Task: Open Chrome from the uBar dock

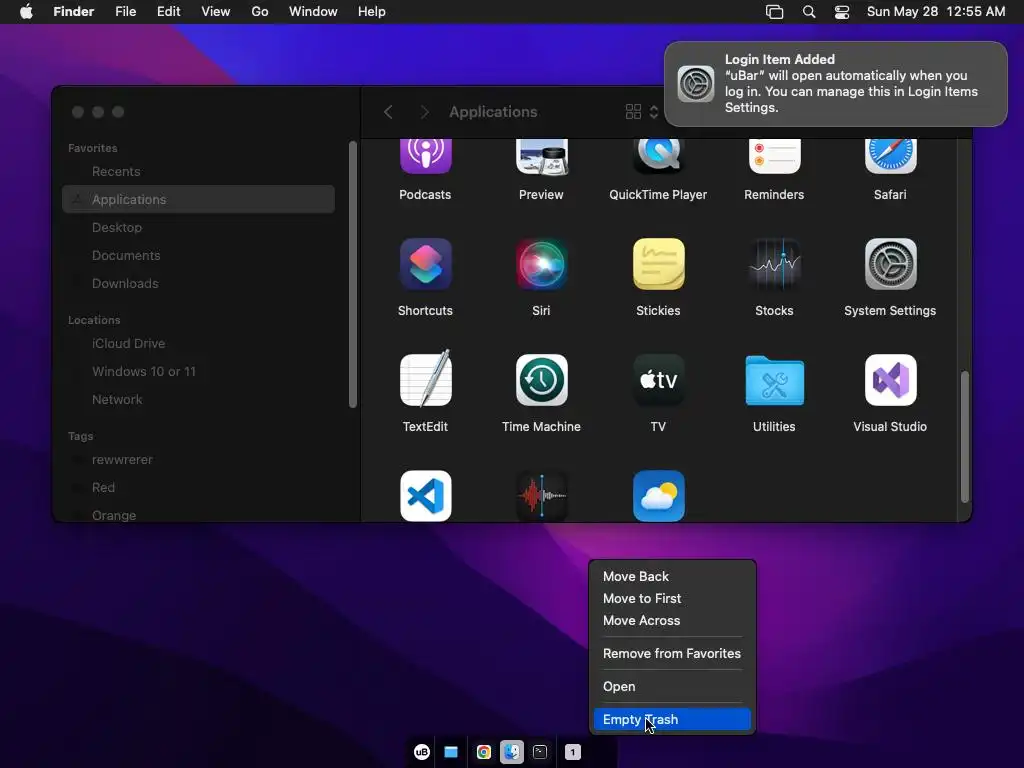Action: point(483,752)
